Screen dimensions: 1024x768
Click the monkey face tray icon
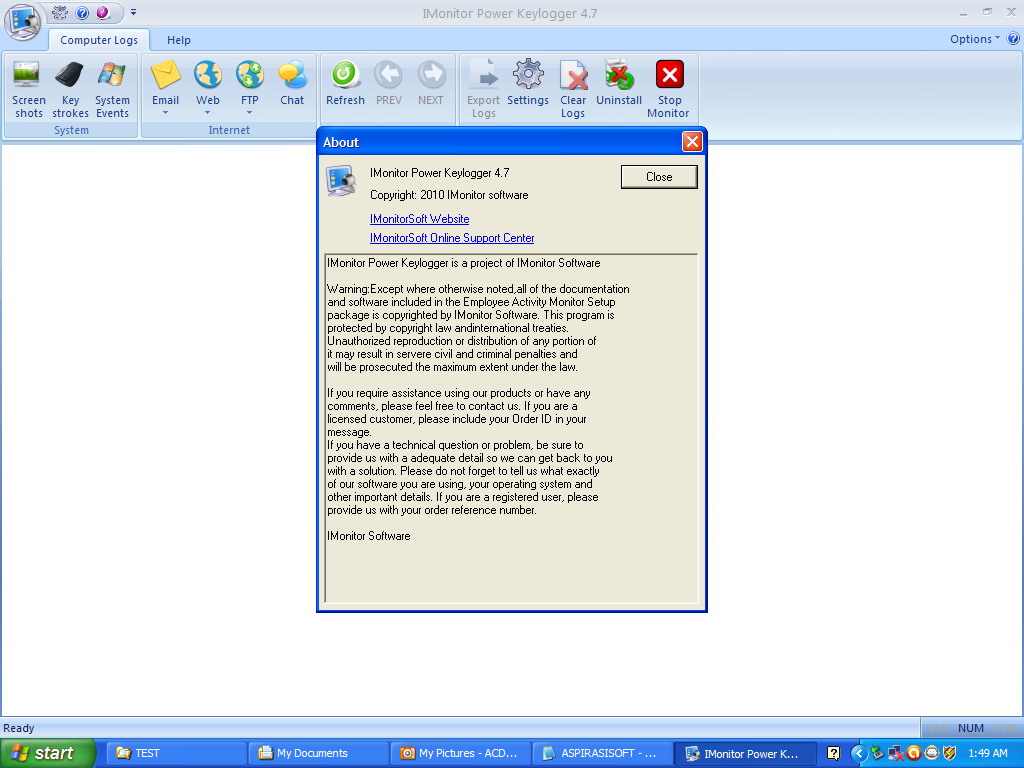pos(932,753)
